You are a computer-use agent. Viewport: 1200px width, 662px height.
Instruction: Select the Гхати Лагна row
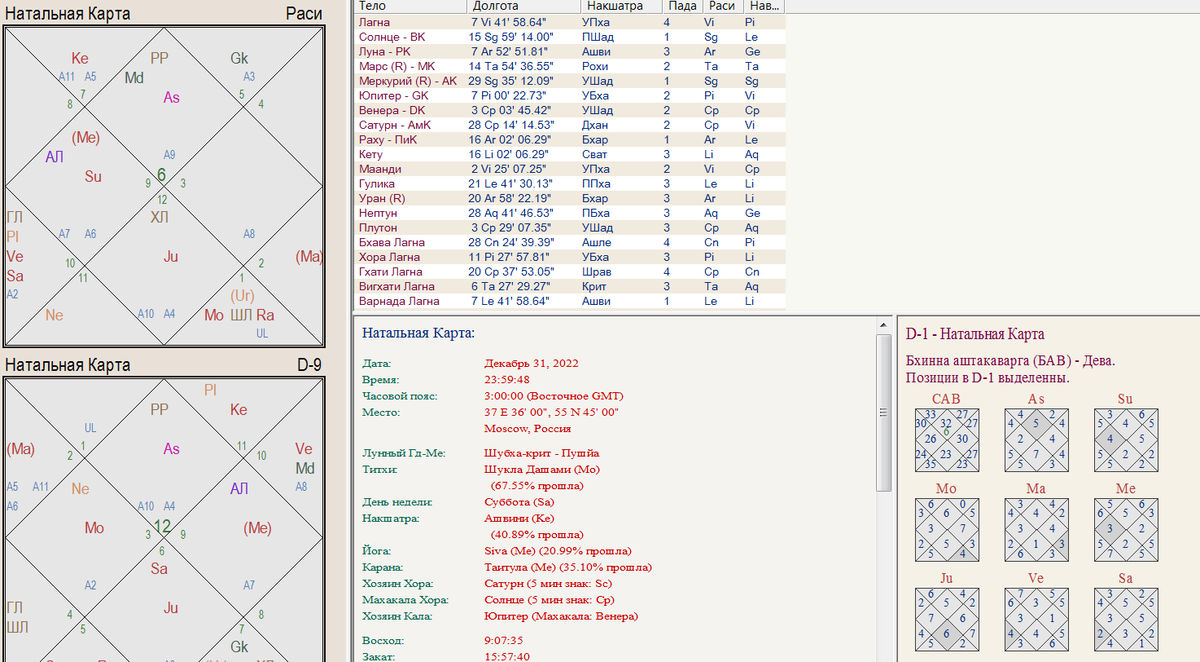pyautogui.click(x=570, y=271)
